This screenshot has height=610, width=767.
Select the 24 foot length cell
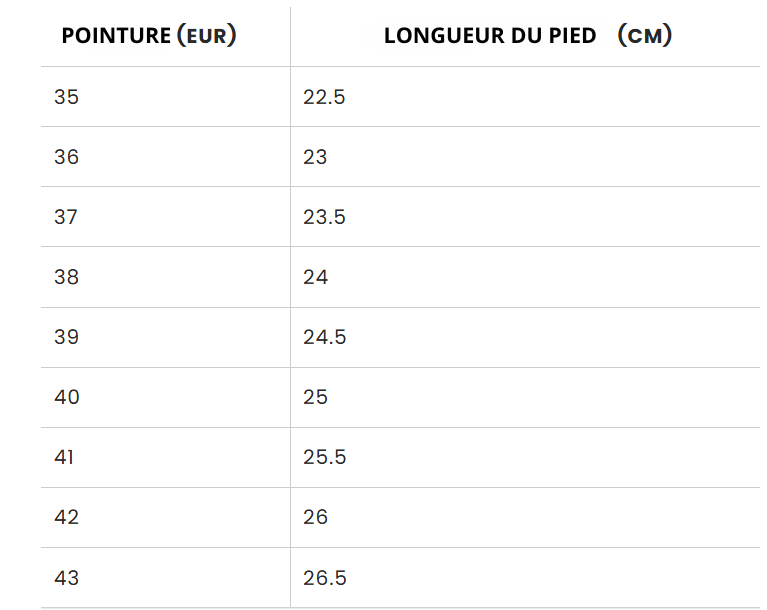pyautogui.click(x=525, y=277)
